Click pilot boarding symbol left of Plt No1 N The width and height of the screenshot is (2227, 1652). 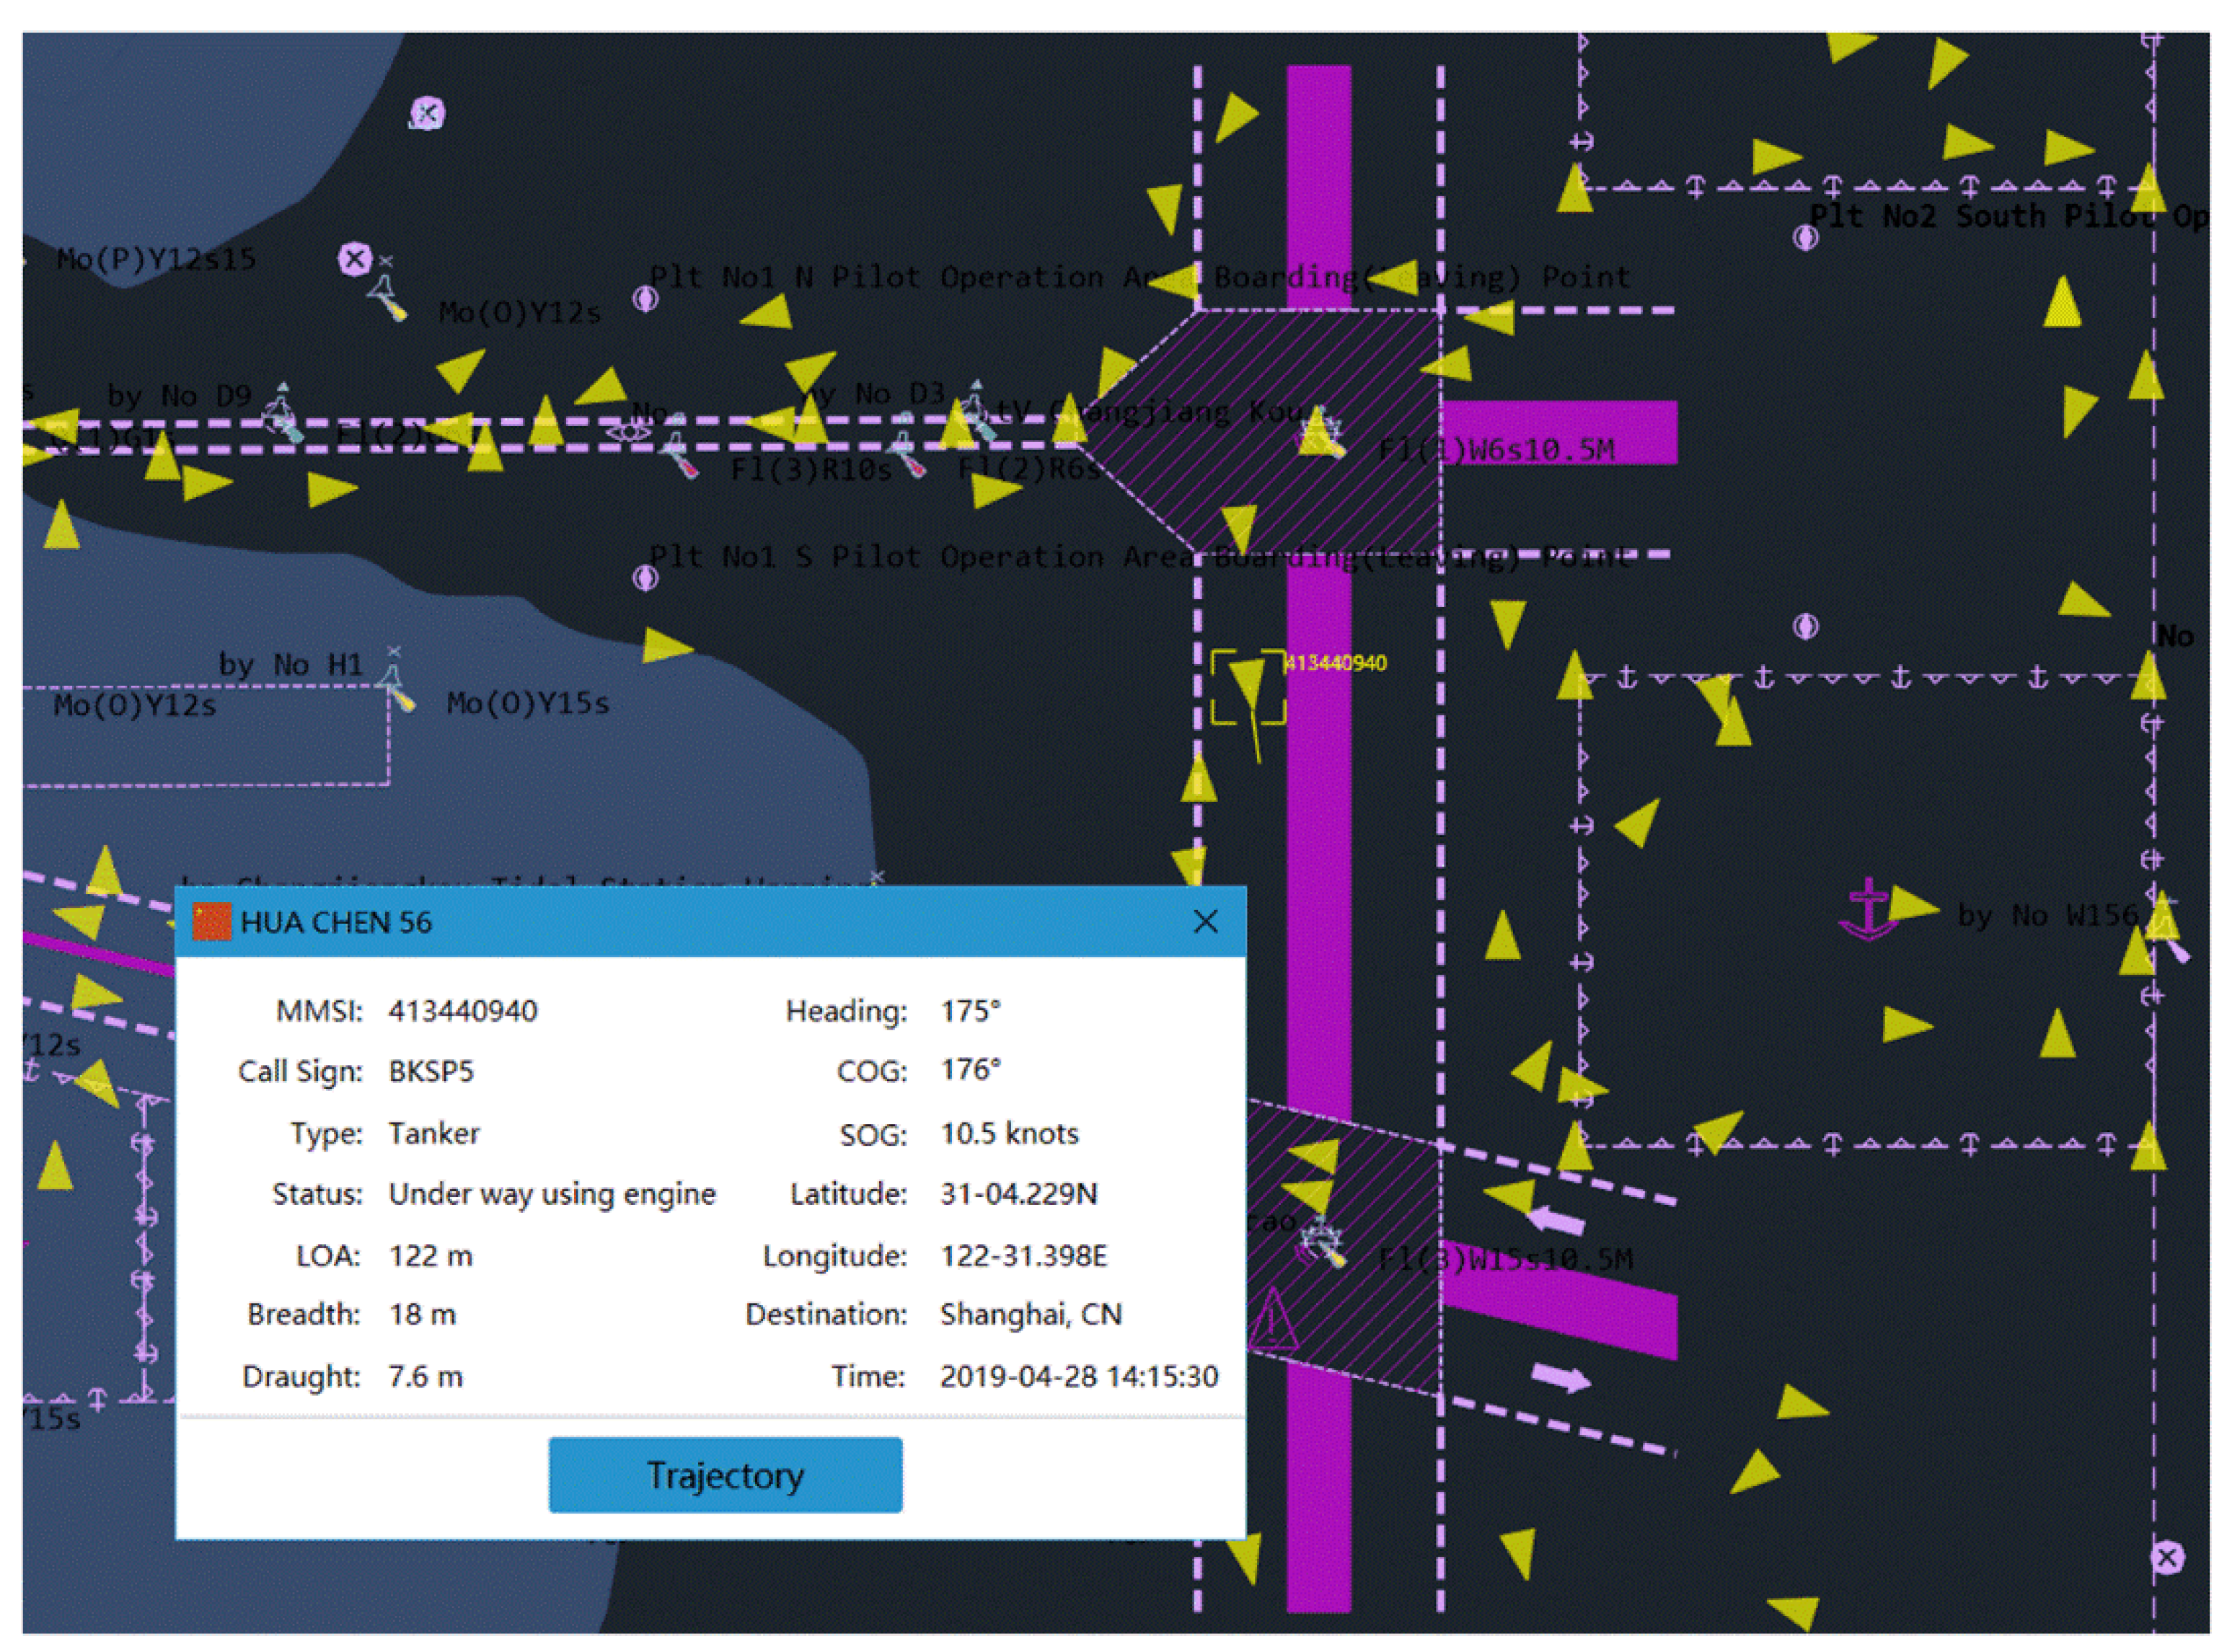tap(645, 298)
